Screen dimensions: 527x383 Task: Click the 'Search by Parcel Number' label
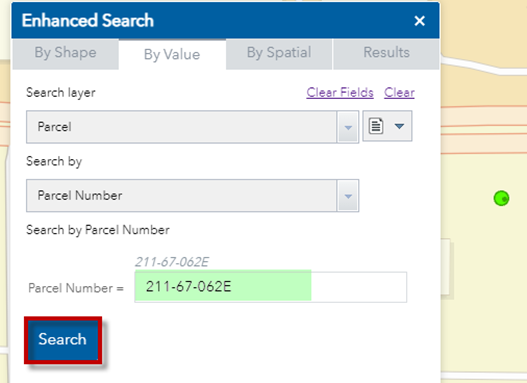click(98, 230)
